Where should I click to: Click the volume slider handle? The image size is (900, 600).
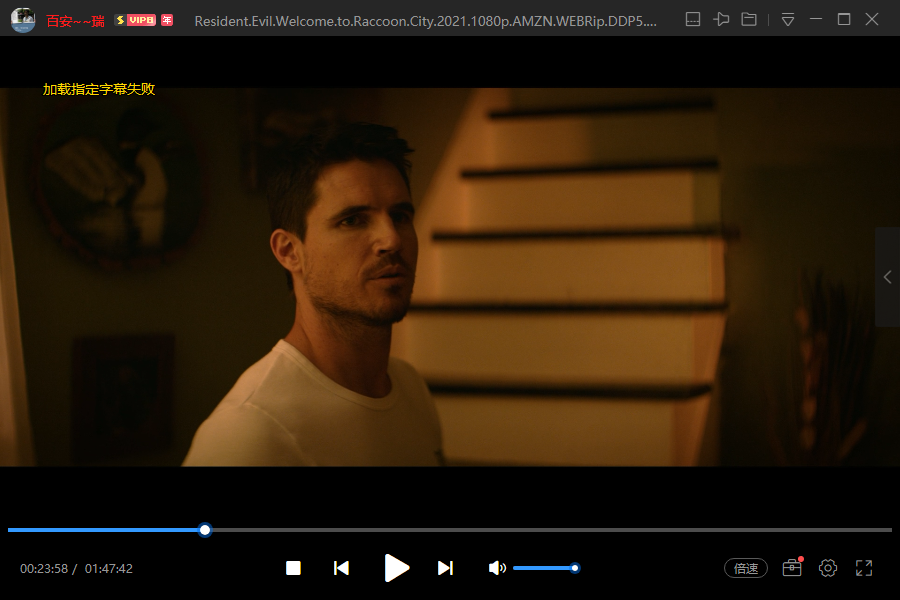click(575, 568)
